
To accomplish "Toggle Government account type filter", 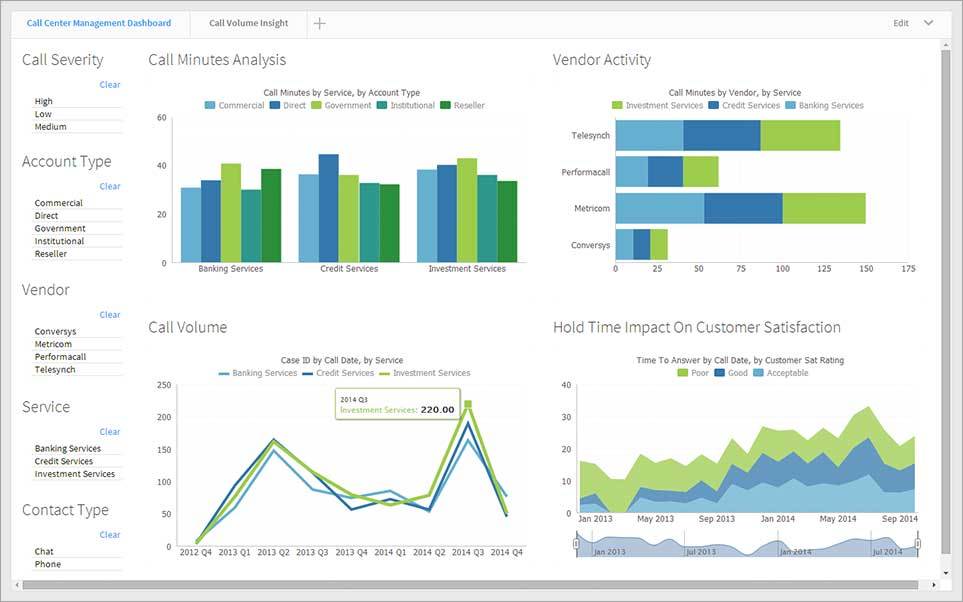I will [60, 228].
